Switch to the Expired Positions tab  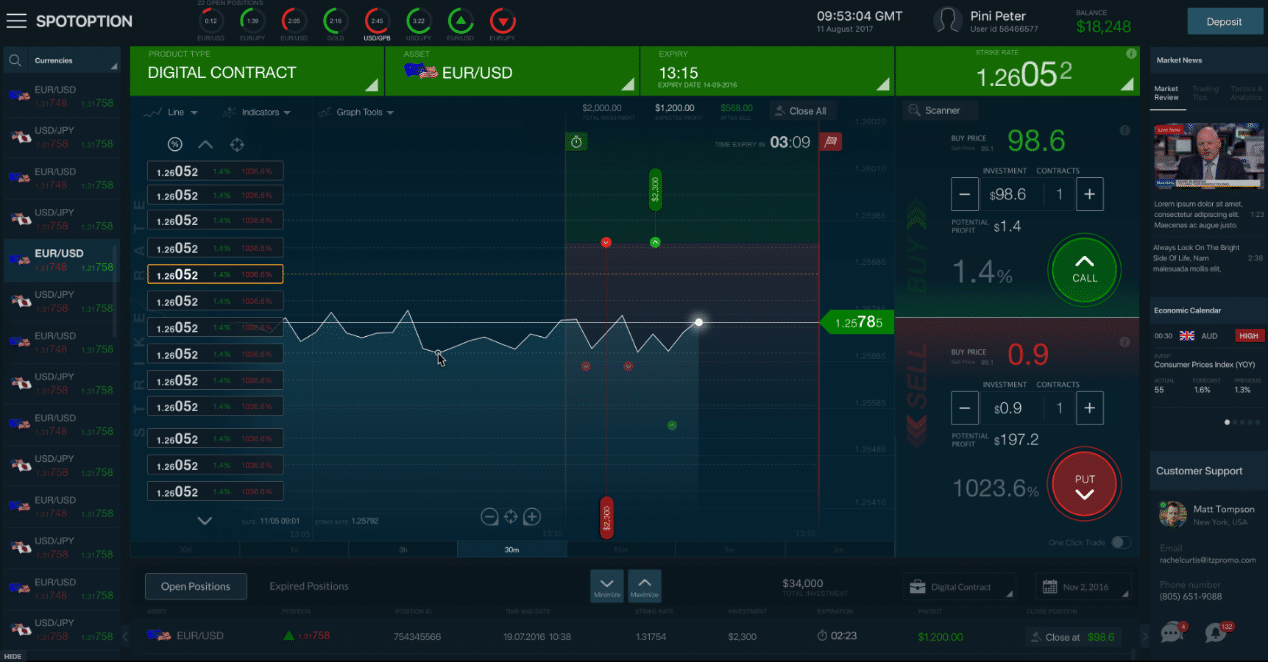(x=309, y=586)
